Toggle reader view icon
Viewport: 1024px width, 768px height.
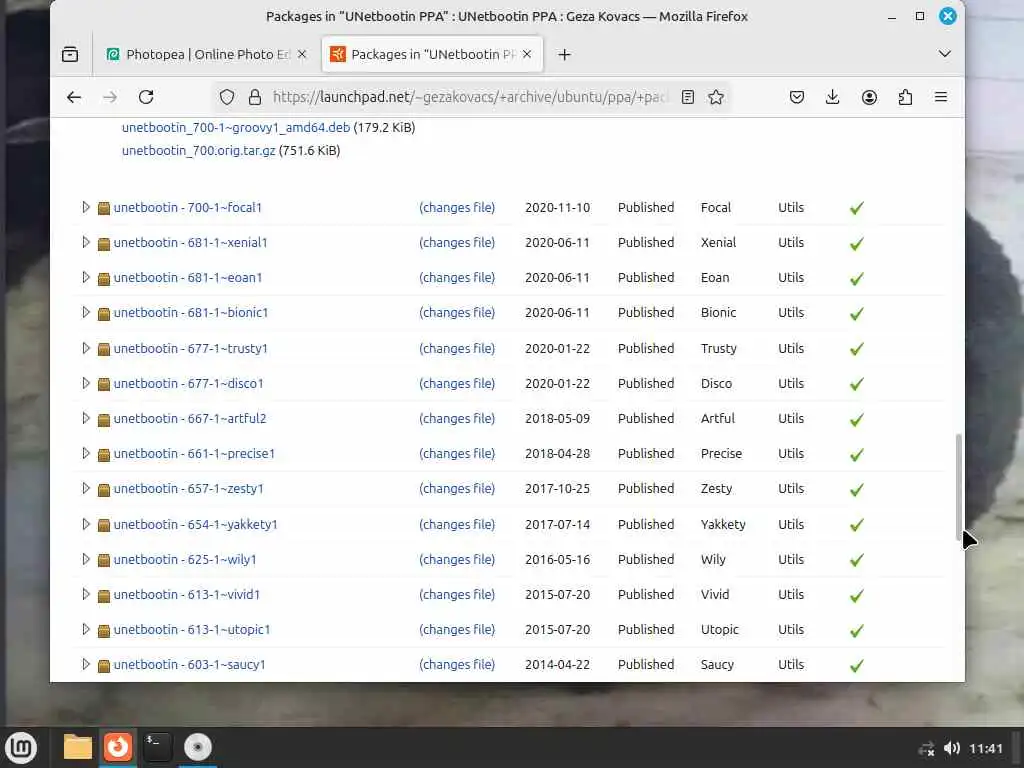tap(688, 97)
